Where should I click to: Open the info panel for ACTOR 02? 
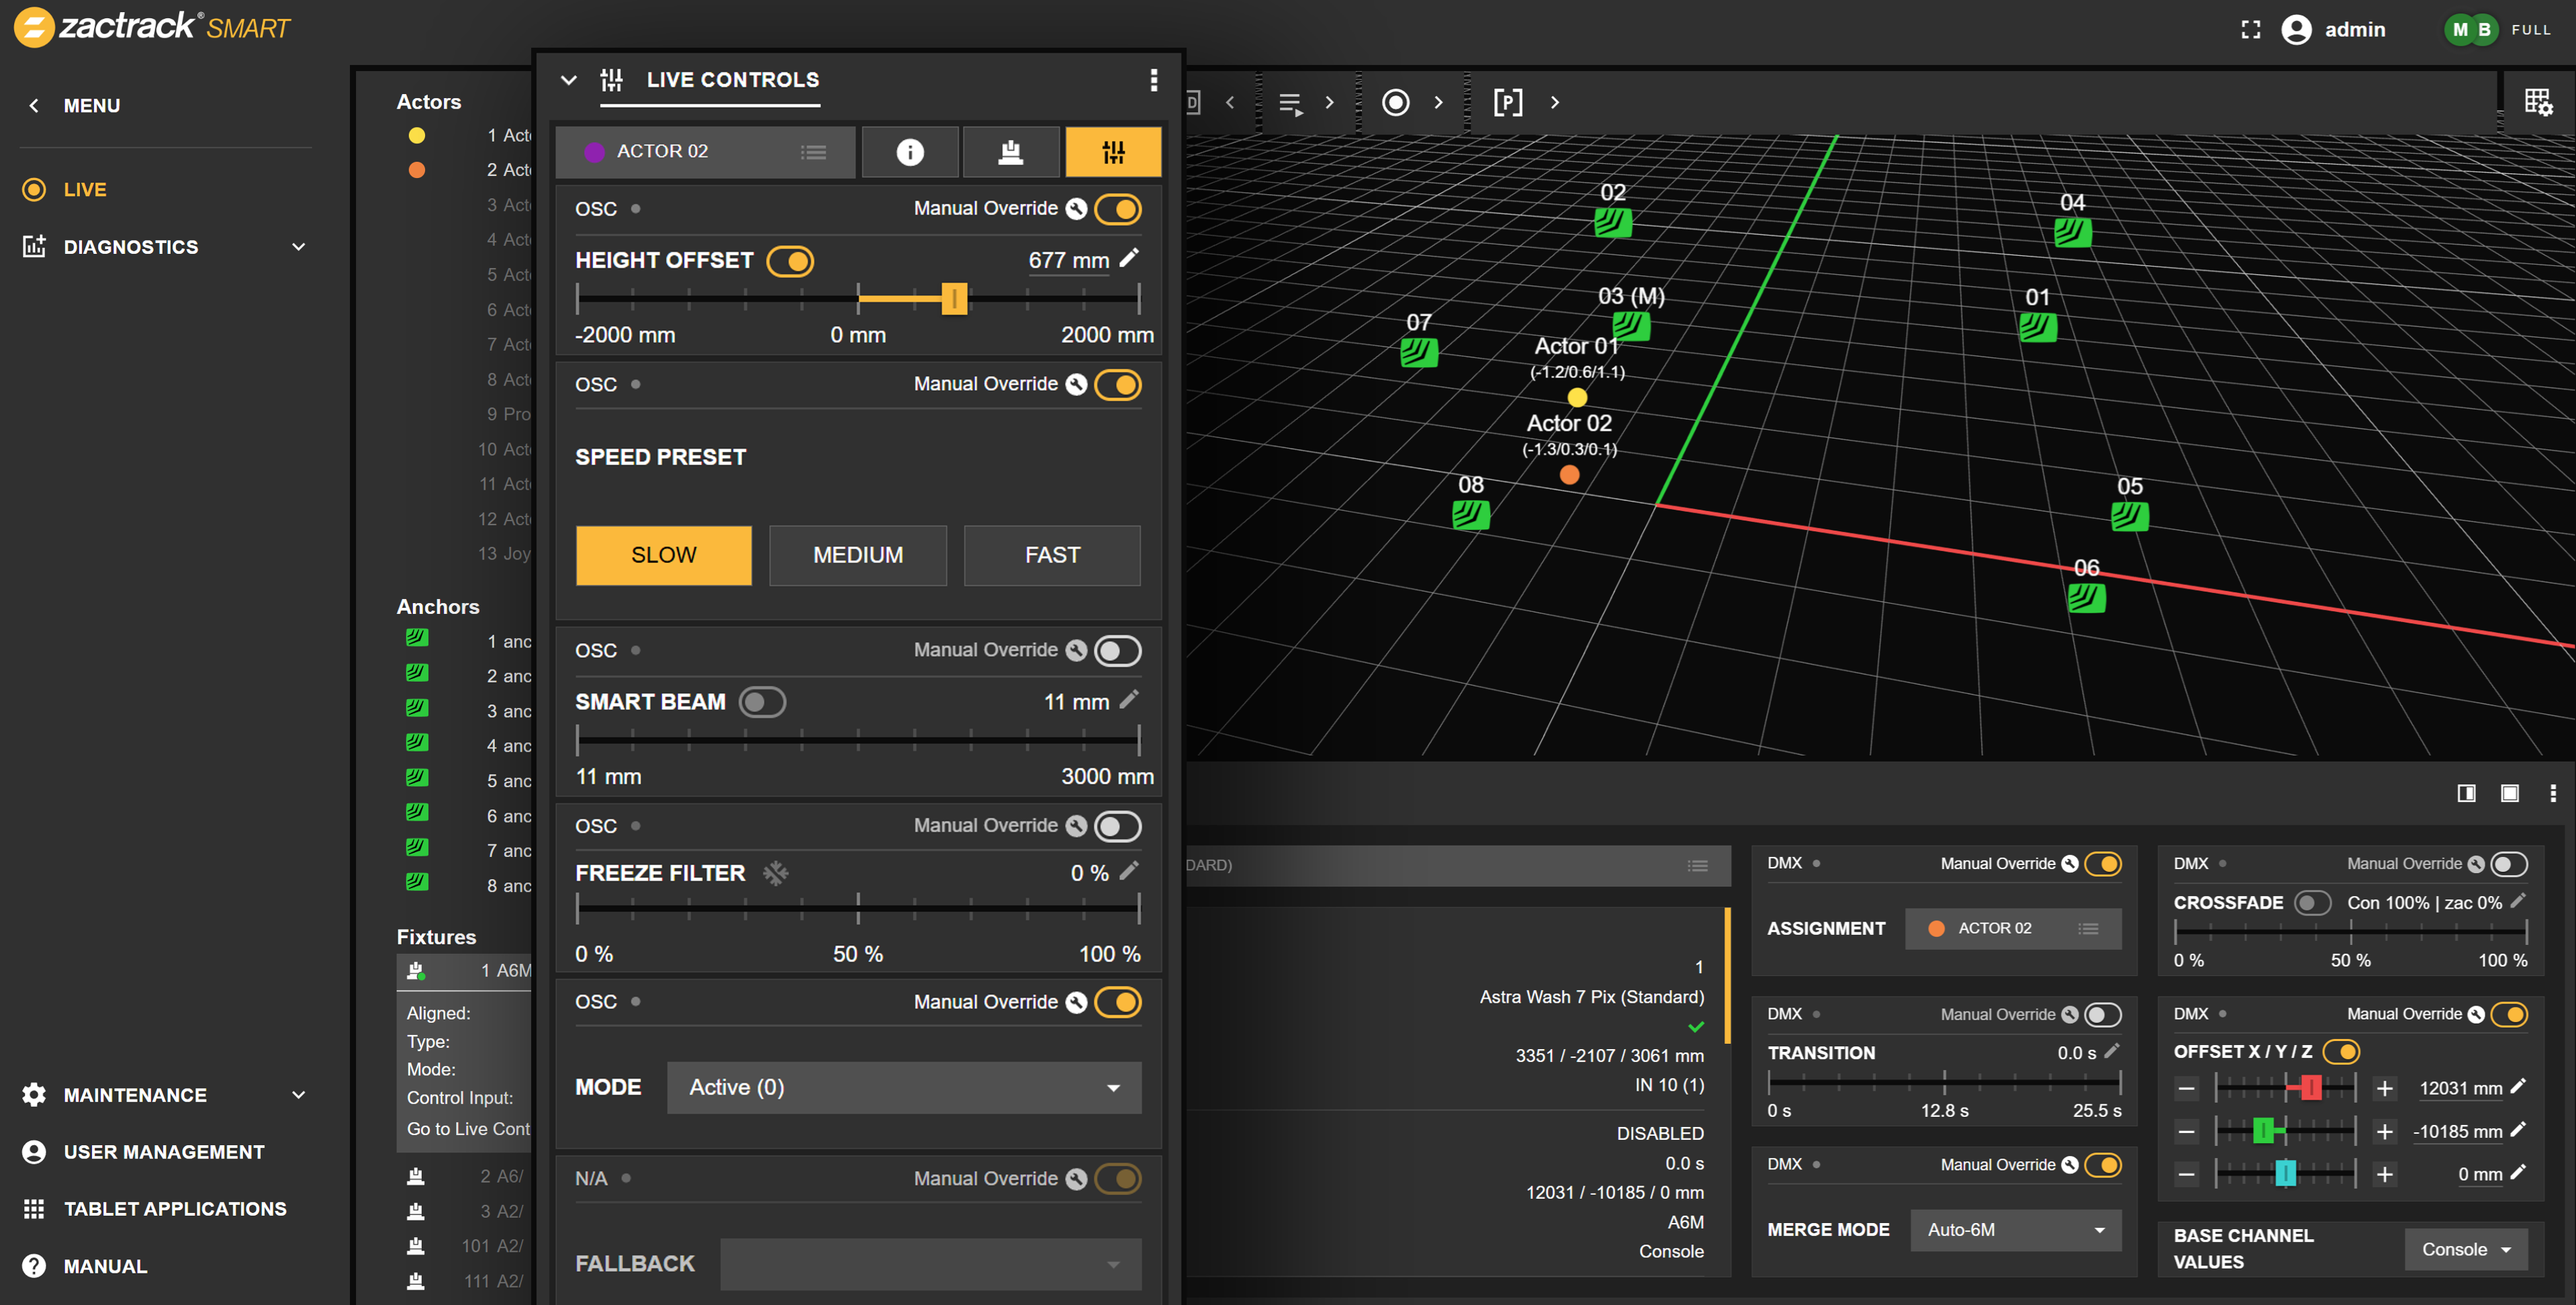coord(909,151)
